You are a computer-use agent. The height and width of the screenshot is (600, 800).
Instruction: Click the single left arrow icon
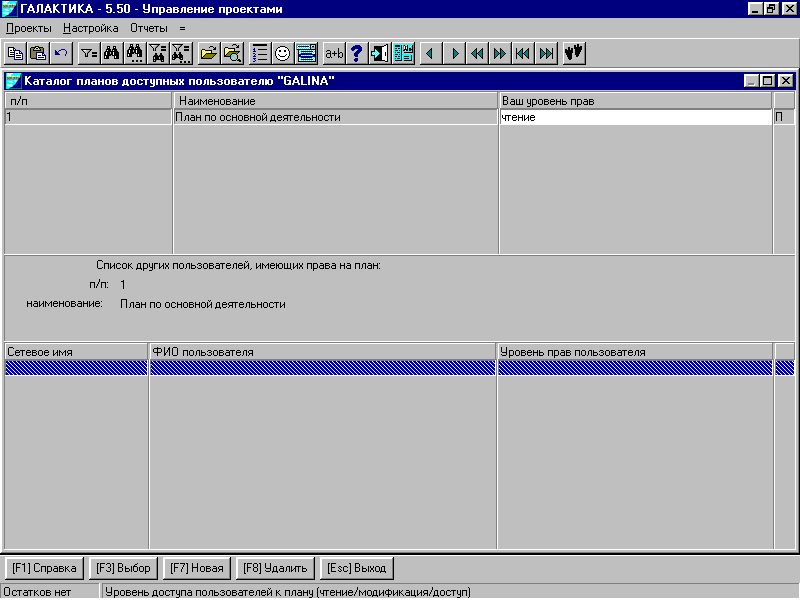(x=430, y=53)
